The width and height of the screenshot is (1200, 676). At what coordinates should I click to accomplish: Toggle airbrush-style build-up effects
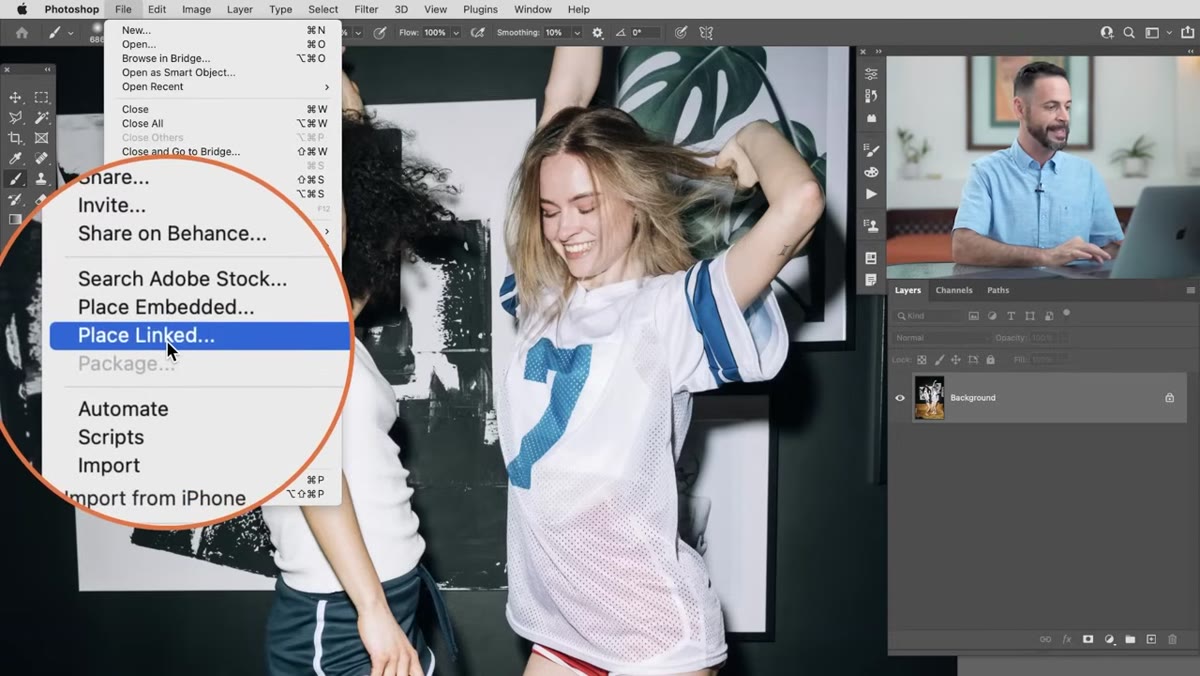[480, 33]
